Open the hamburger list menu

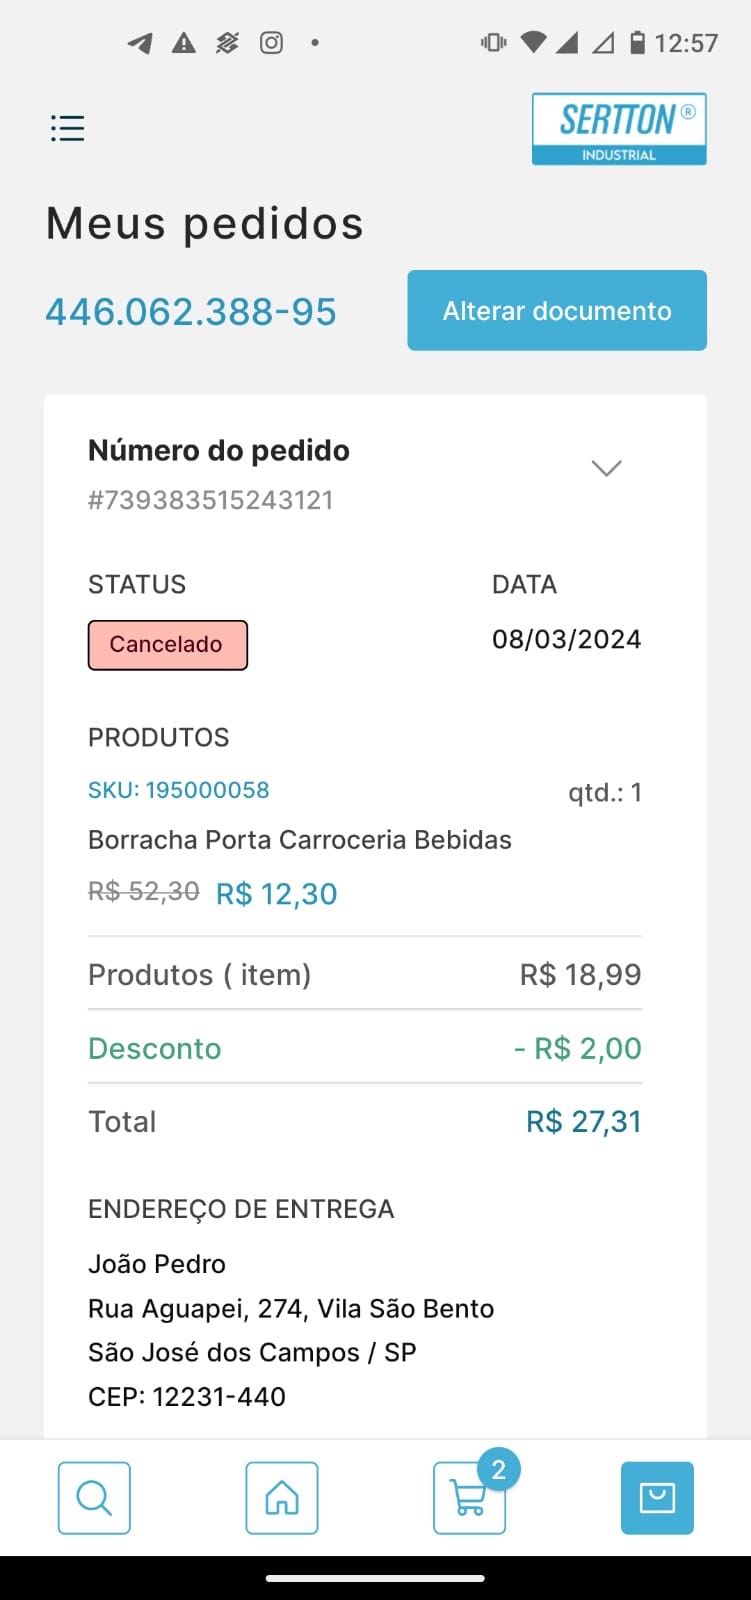coord(67,128)
